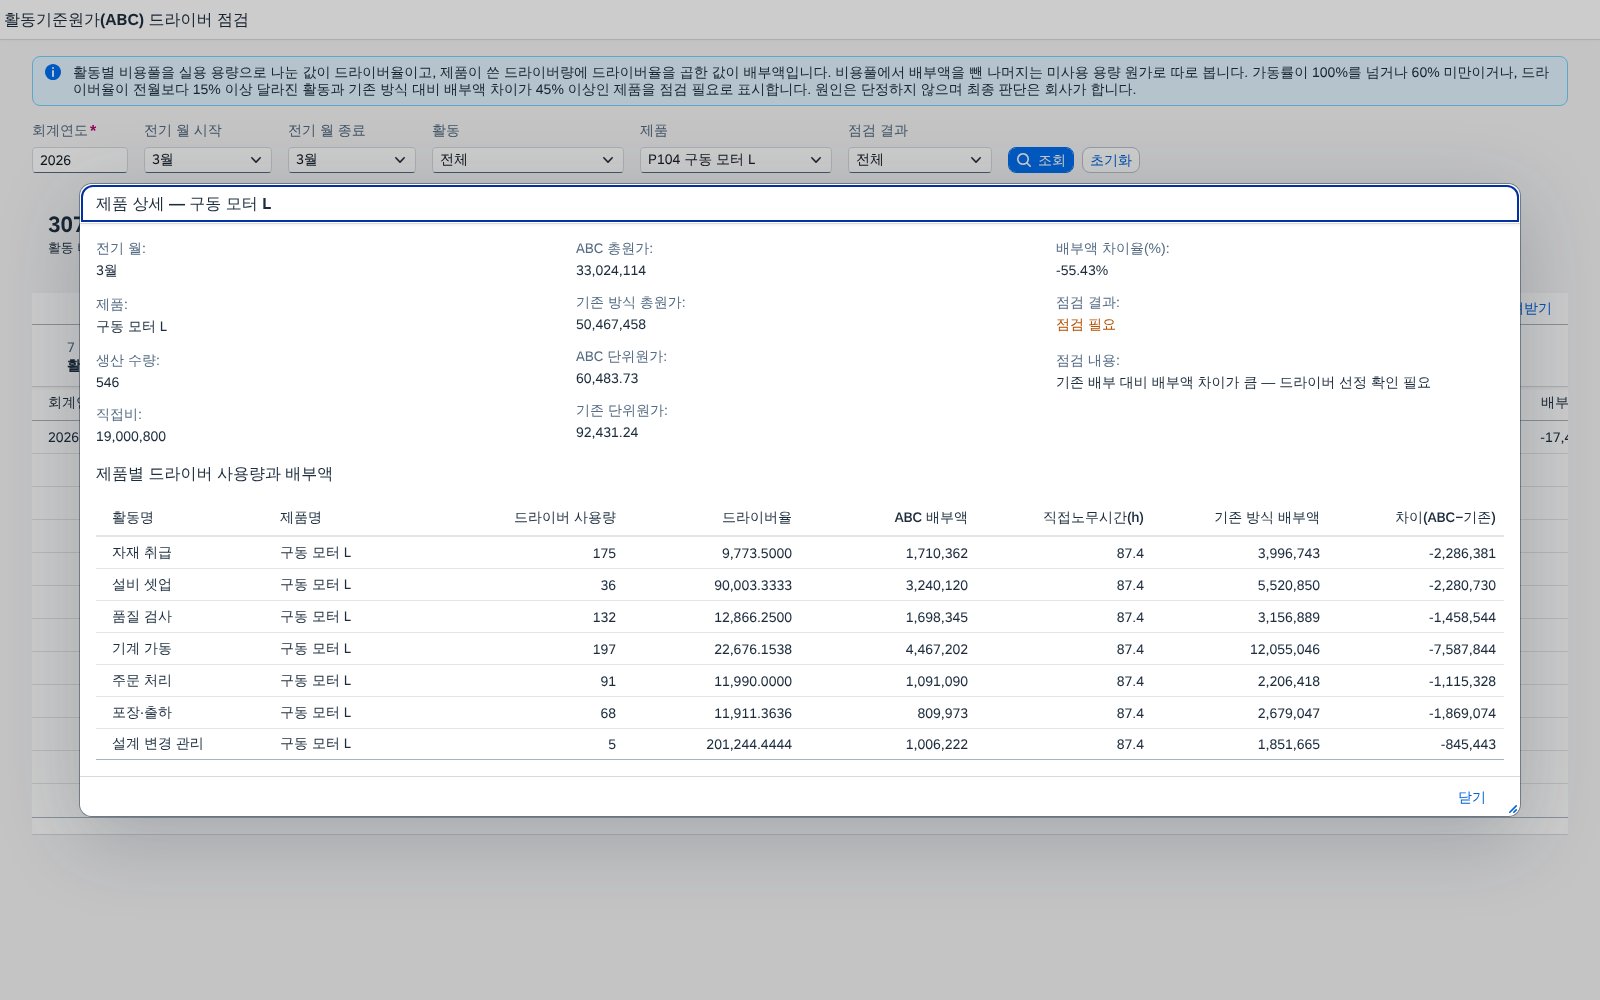Click the 배부액 차이율 value -55.43%

point(1082,271)
